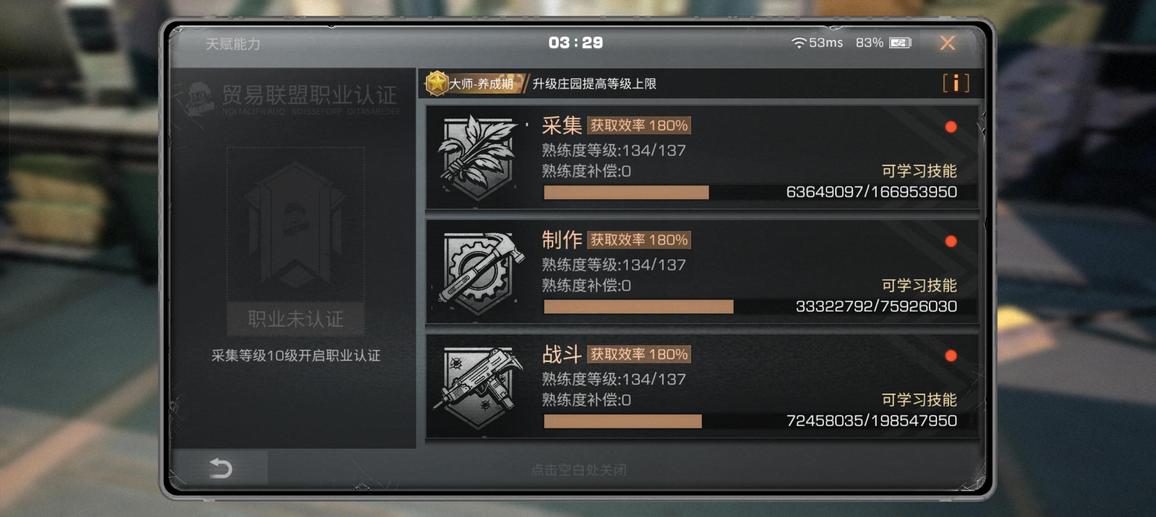Tap the red notification dot on Crafting
Screen dimensions: 1156x517
click(x=950, y=241)
